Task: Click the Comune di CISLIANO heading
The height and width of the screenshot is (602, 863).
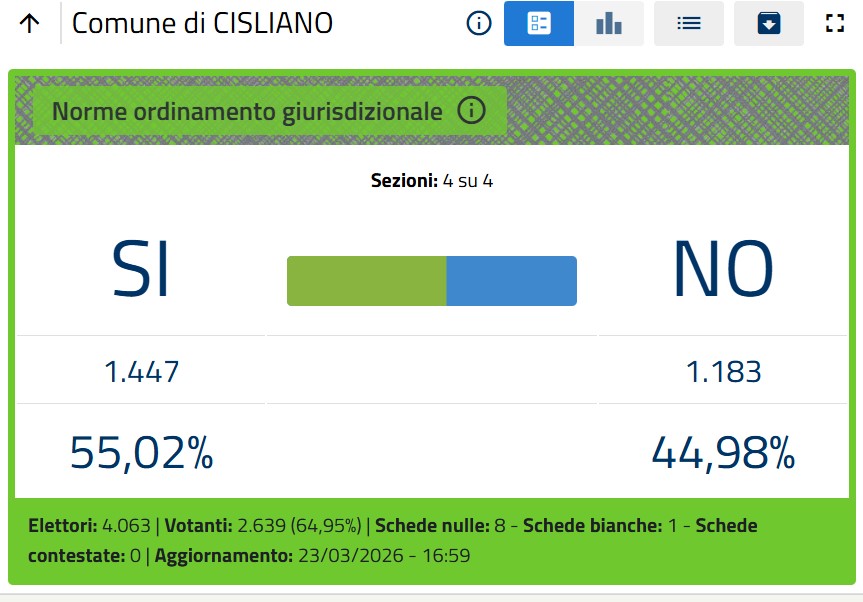Action: click(x=202, y=24)
